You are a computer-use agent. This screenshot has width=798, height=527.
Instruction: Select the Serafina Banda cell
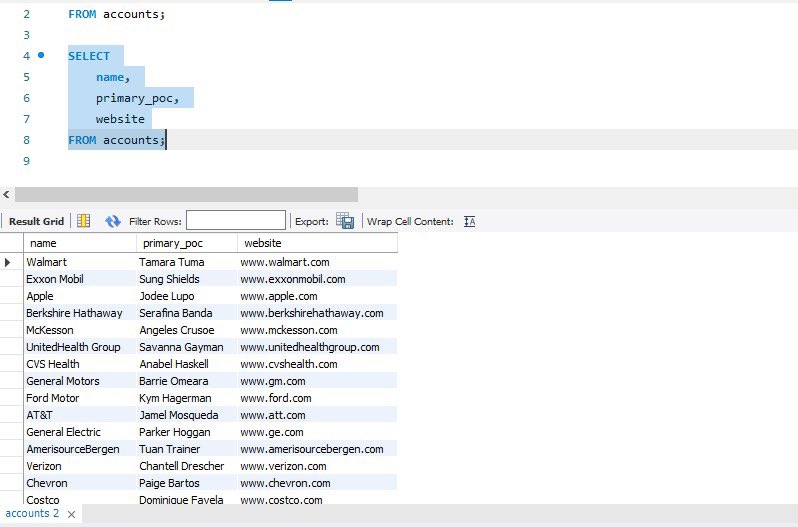point(187,313)
